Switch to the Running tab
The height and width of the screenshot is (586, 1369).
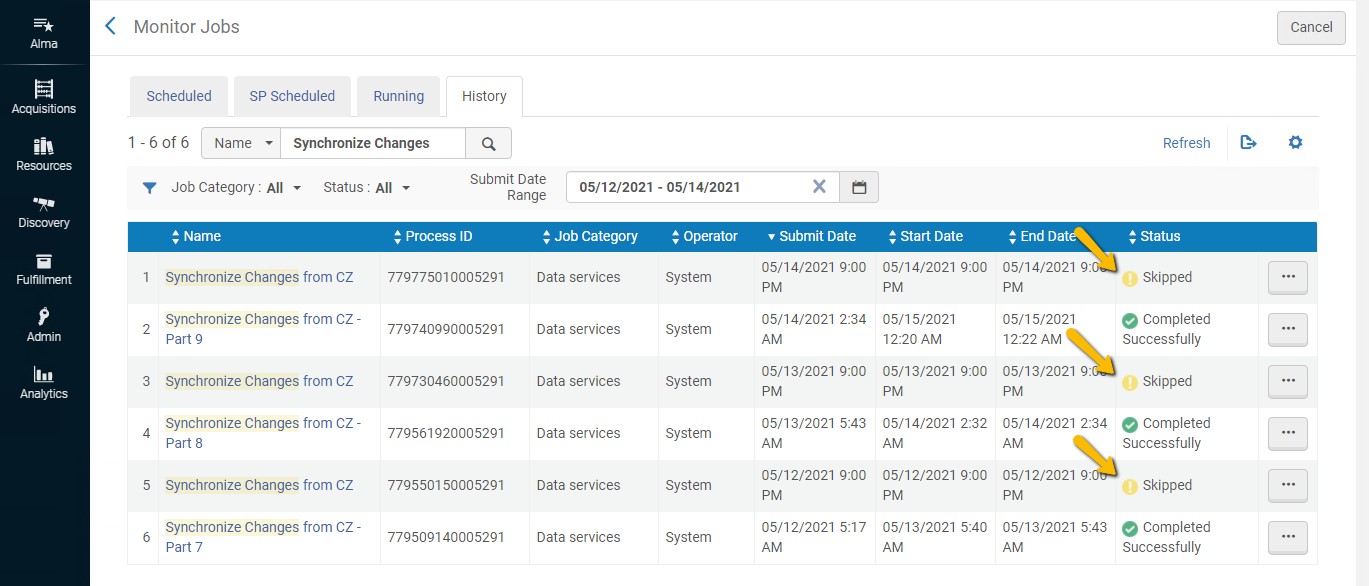[x=398, y=96]
